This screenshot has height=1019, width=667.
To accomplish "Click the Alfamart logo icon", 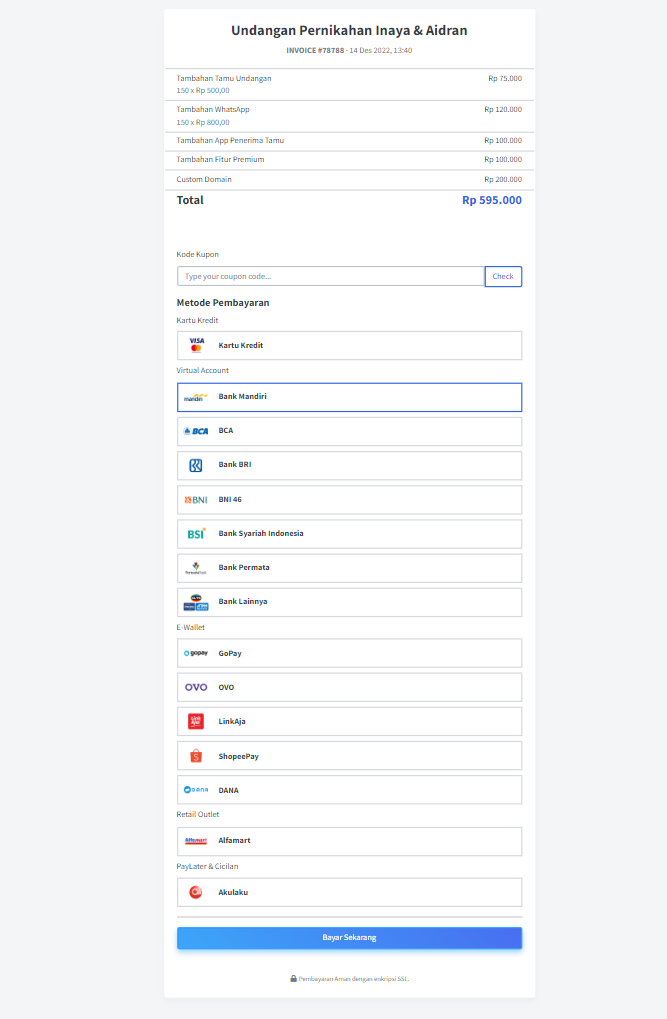I will (196, 841).
